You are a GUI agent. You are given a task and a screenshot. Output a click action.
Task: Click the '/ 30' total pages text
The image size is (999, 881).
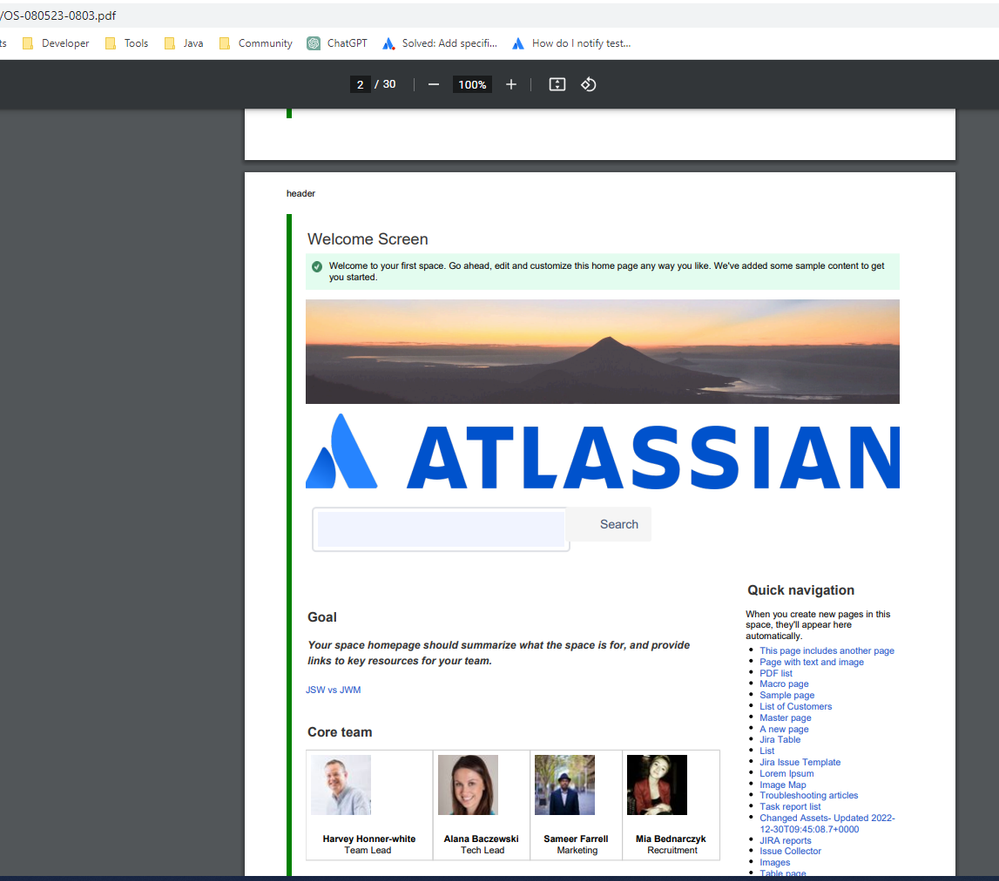coord(385,84)
